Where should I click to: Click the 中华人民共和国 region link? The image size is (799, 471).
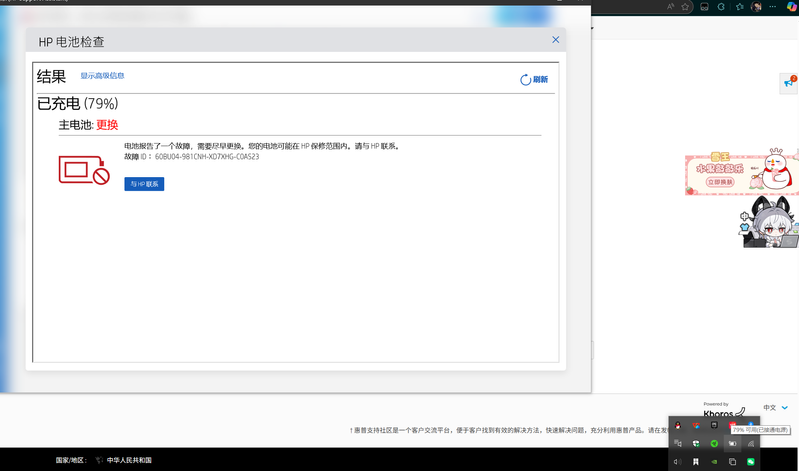pos(129,460)
